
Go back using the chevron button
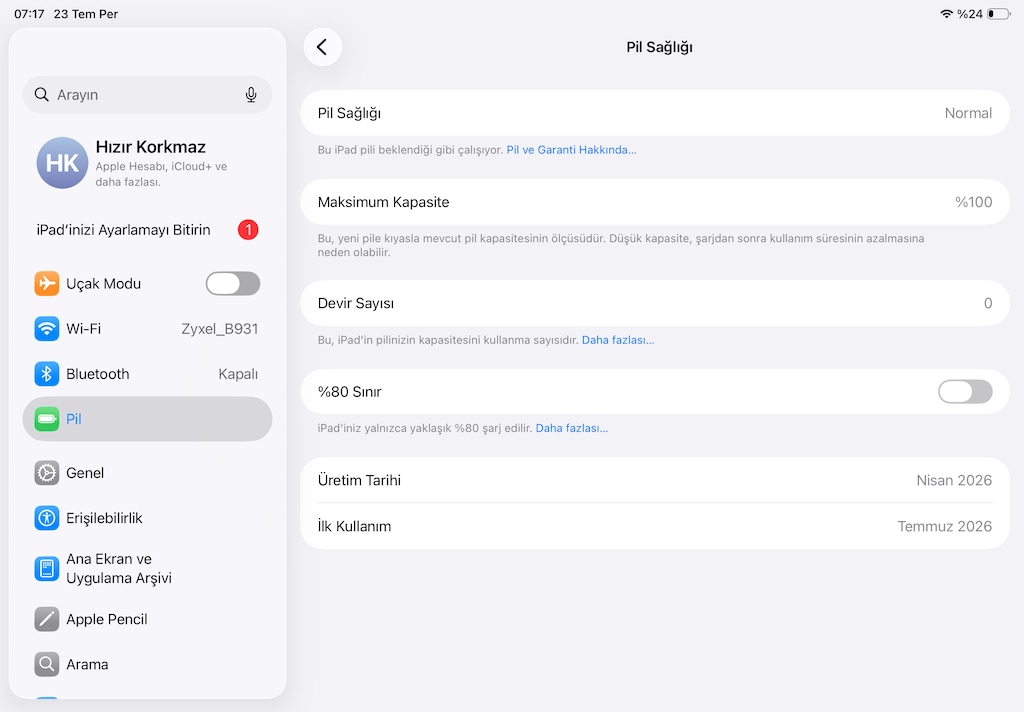[322, 47]
